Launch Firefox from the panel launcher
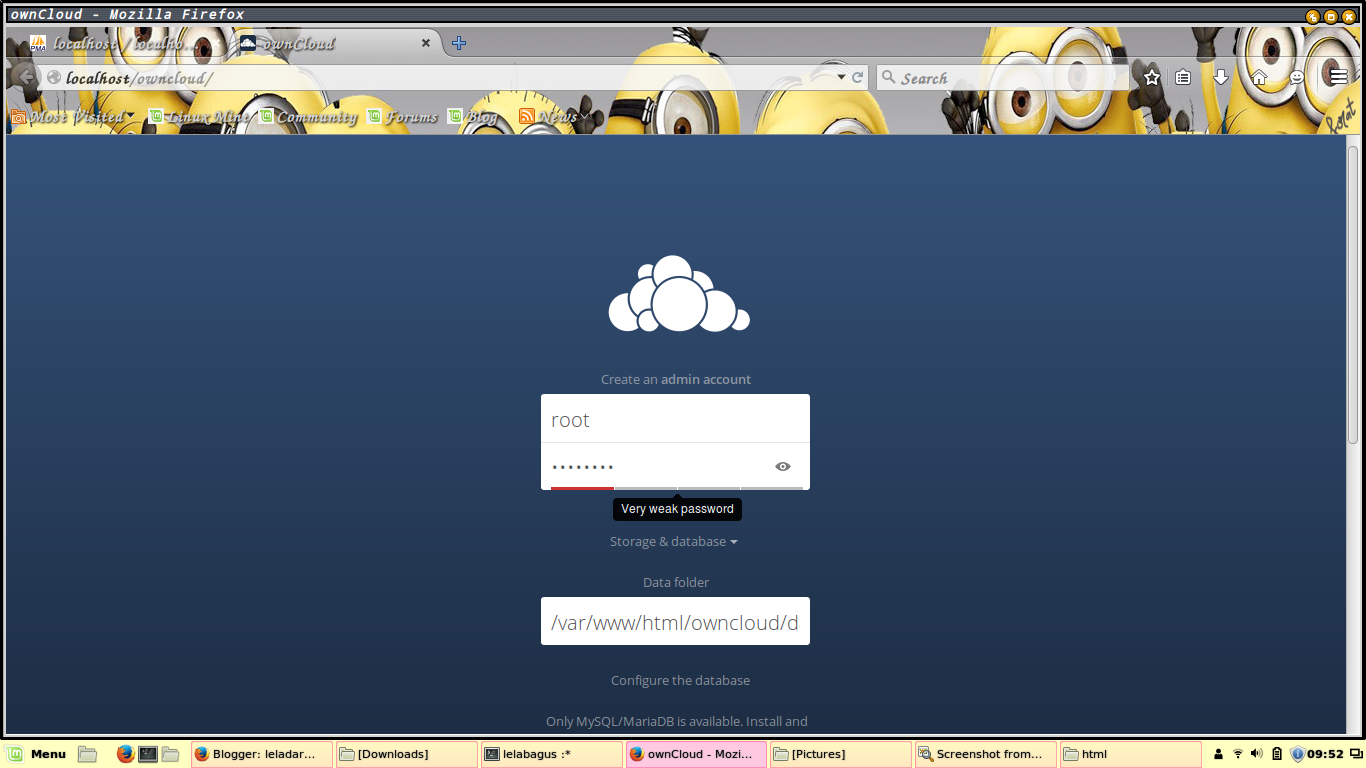1366x768 pixels. click(125, 754)
